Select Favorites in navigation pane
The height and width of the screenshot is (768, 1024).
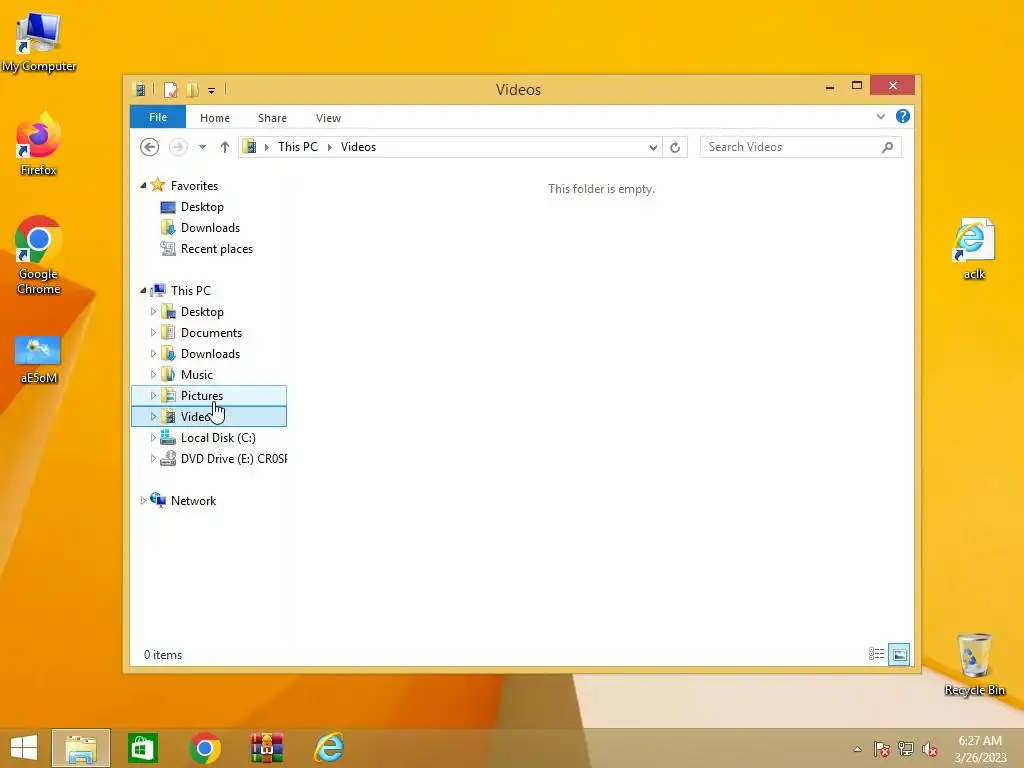tap(194, 186)
